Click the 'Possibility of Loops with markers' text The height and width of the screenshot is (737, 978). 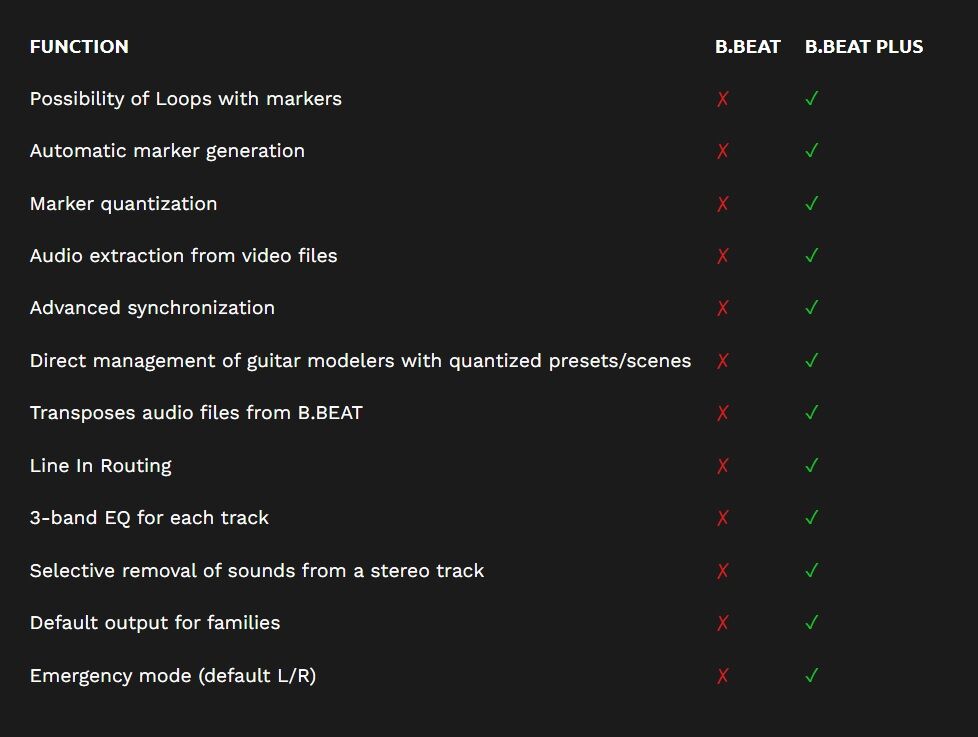point(186,99)
